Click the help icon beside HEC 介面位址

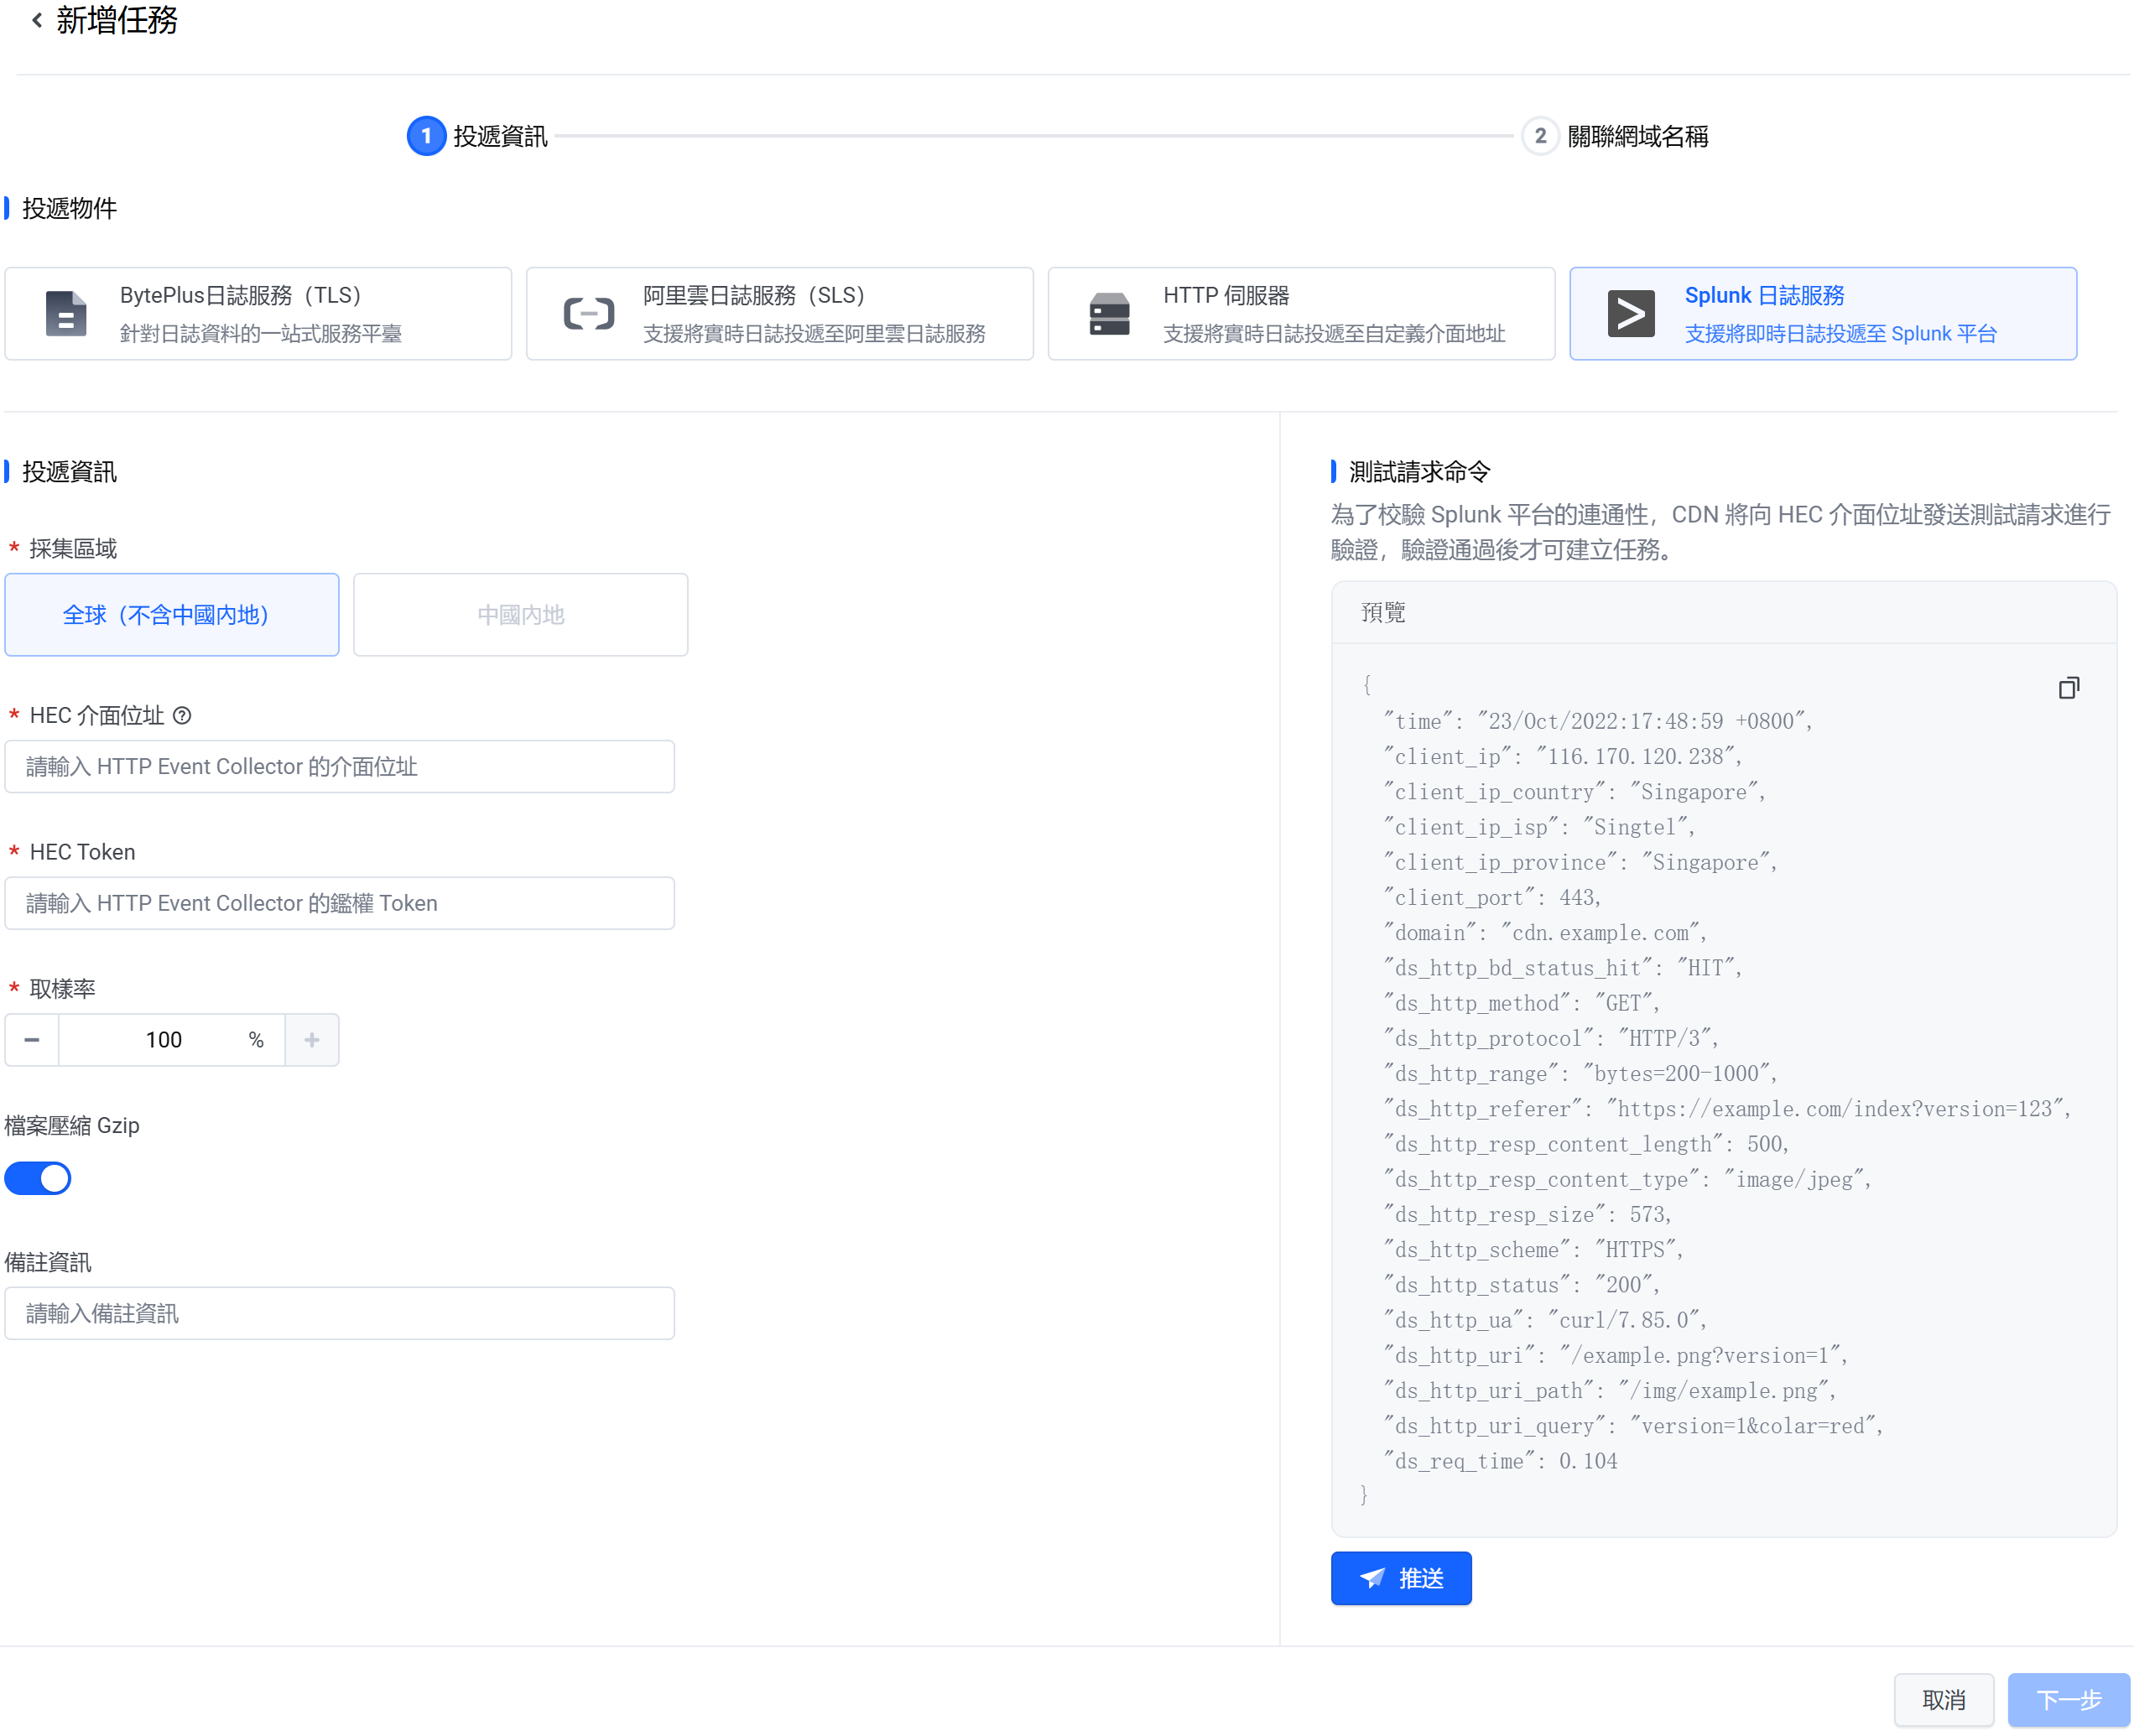pos(182,716)
